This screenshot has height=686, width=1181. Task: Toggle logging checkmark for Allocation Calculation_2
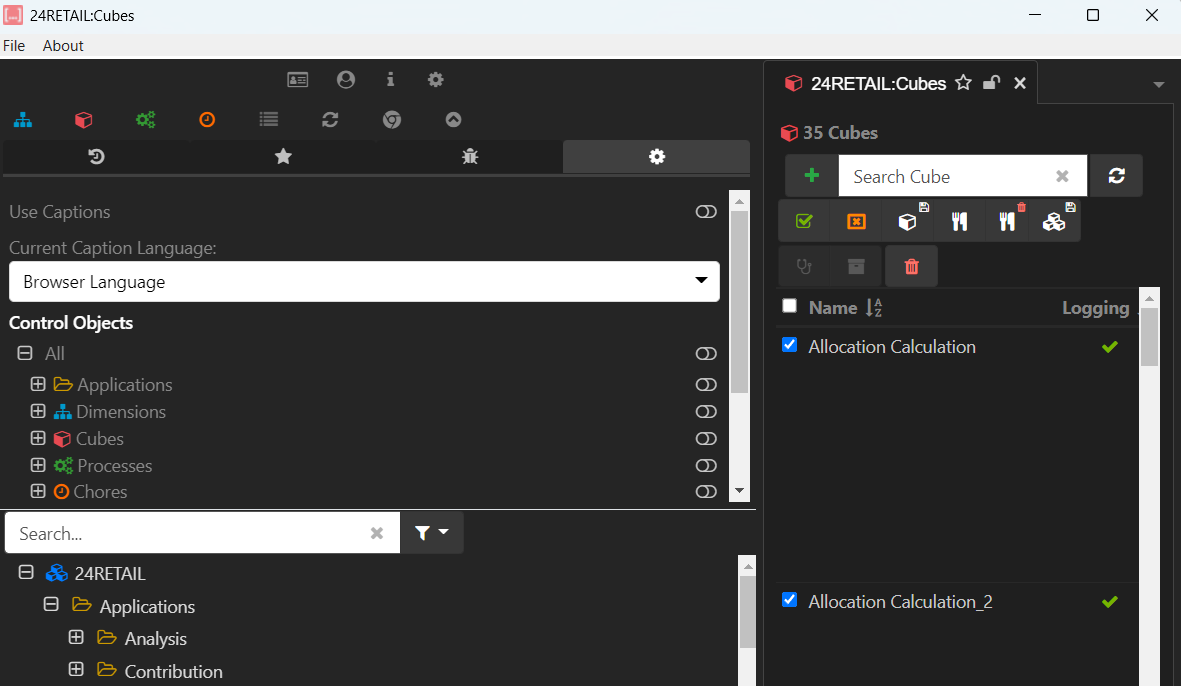tap(1109, 602)
